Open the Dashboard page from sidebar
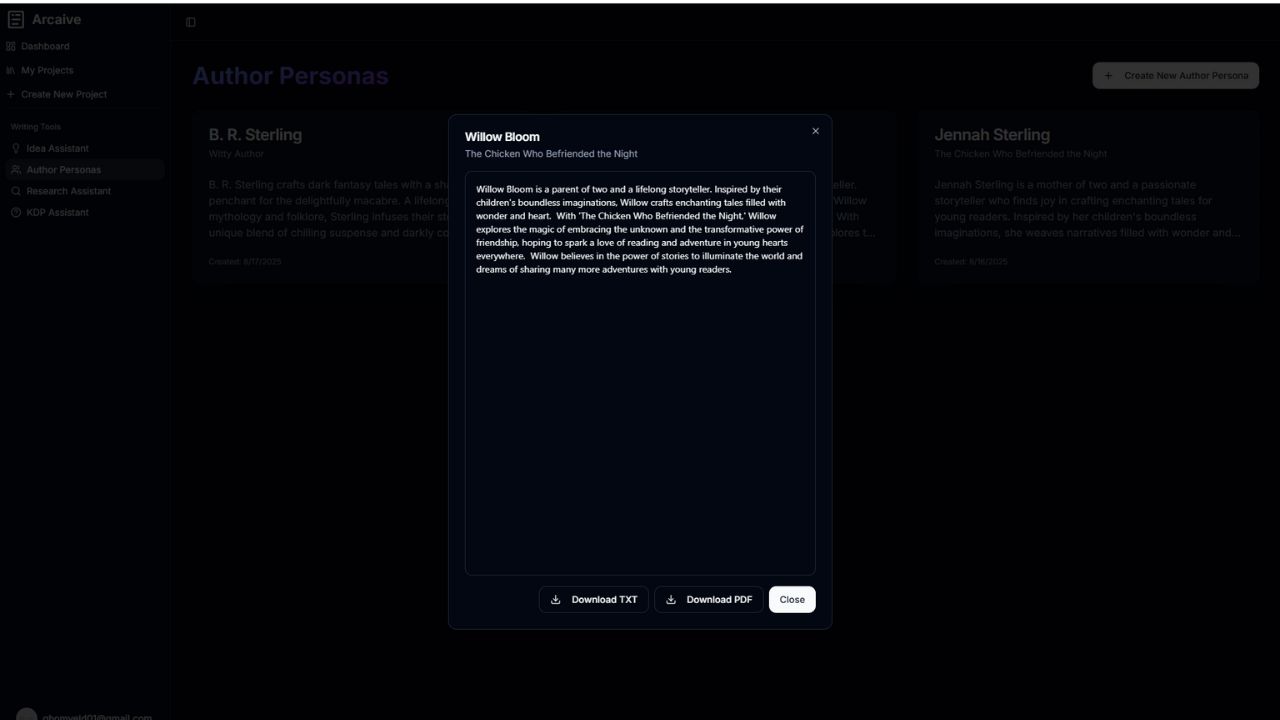Screen dimensions: 1280x720 (38, 46)
